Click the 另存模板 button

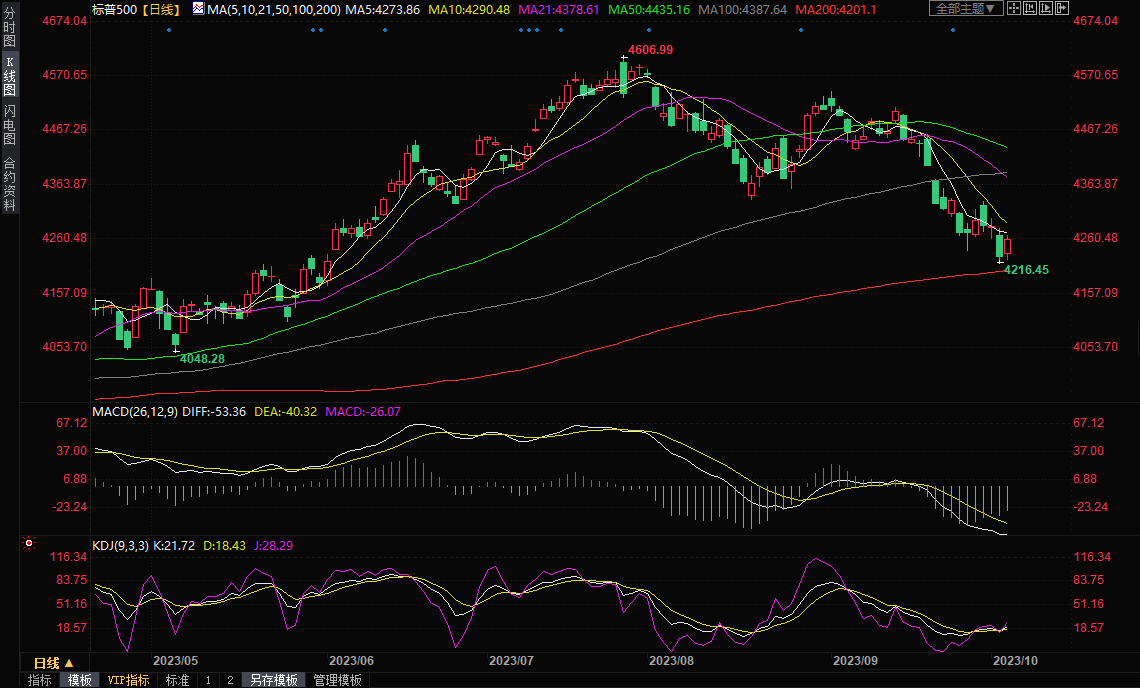[274, 680]
